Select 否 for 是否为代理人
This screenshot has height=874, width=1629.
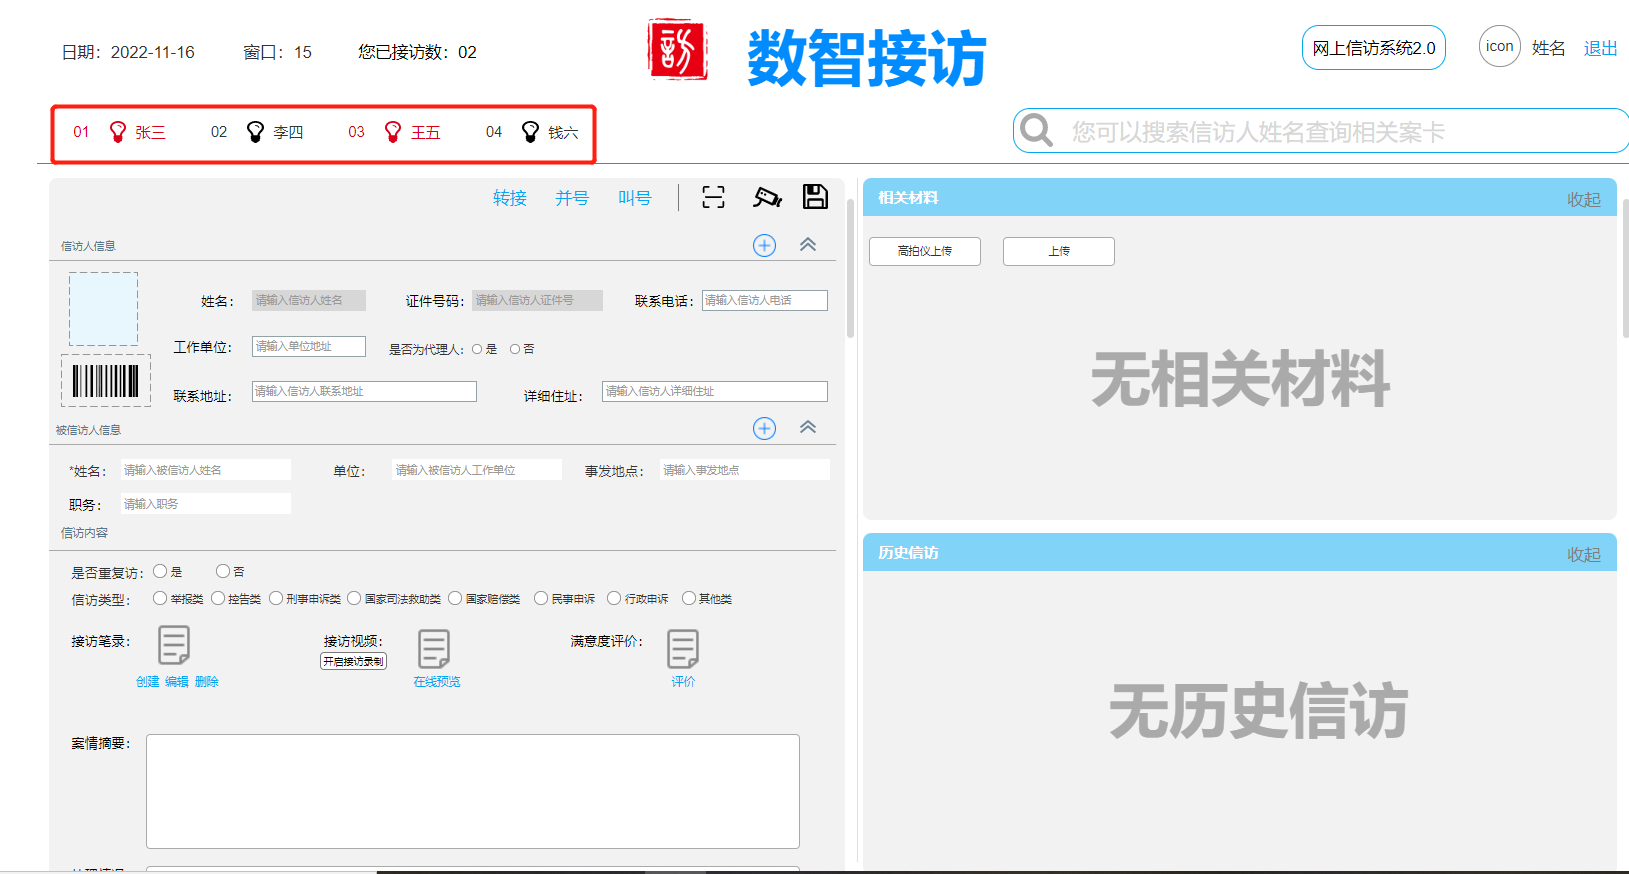[515, 349]
